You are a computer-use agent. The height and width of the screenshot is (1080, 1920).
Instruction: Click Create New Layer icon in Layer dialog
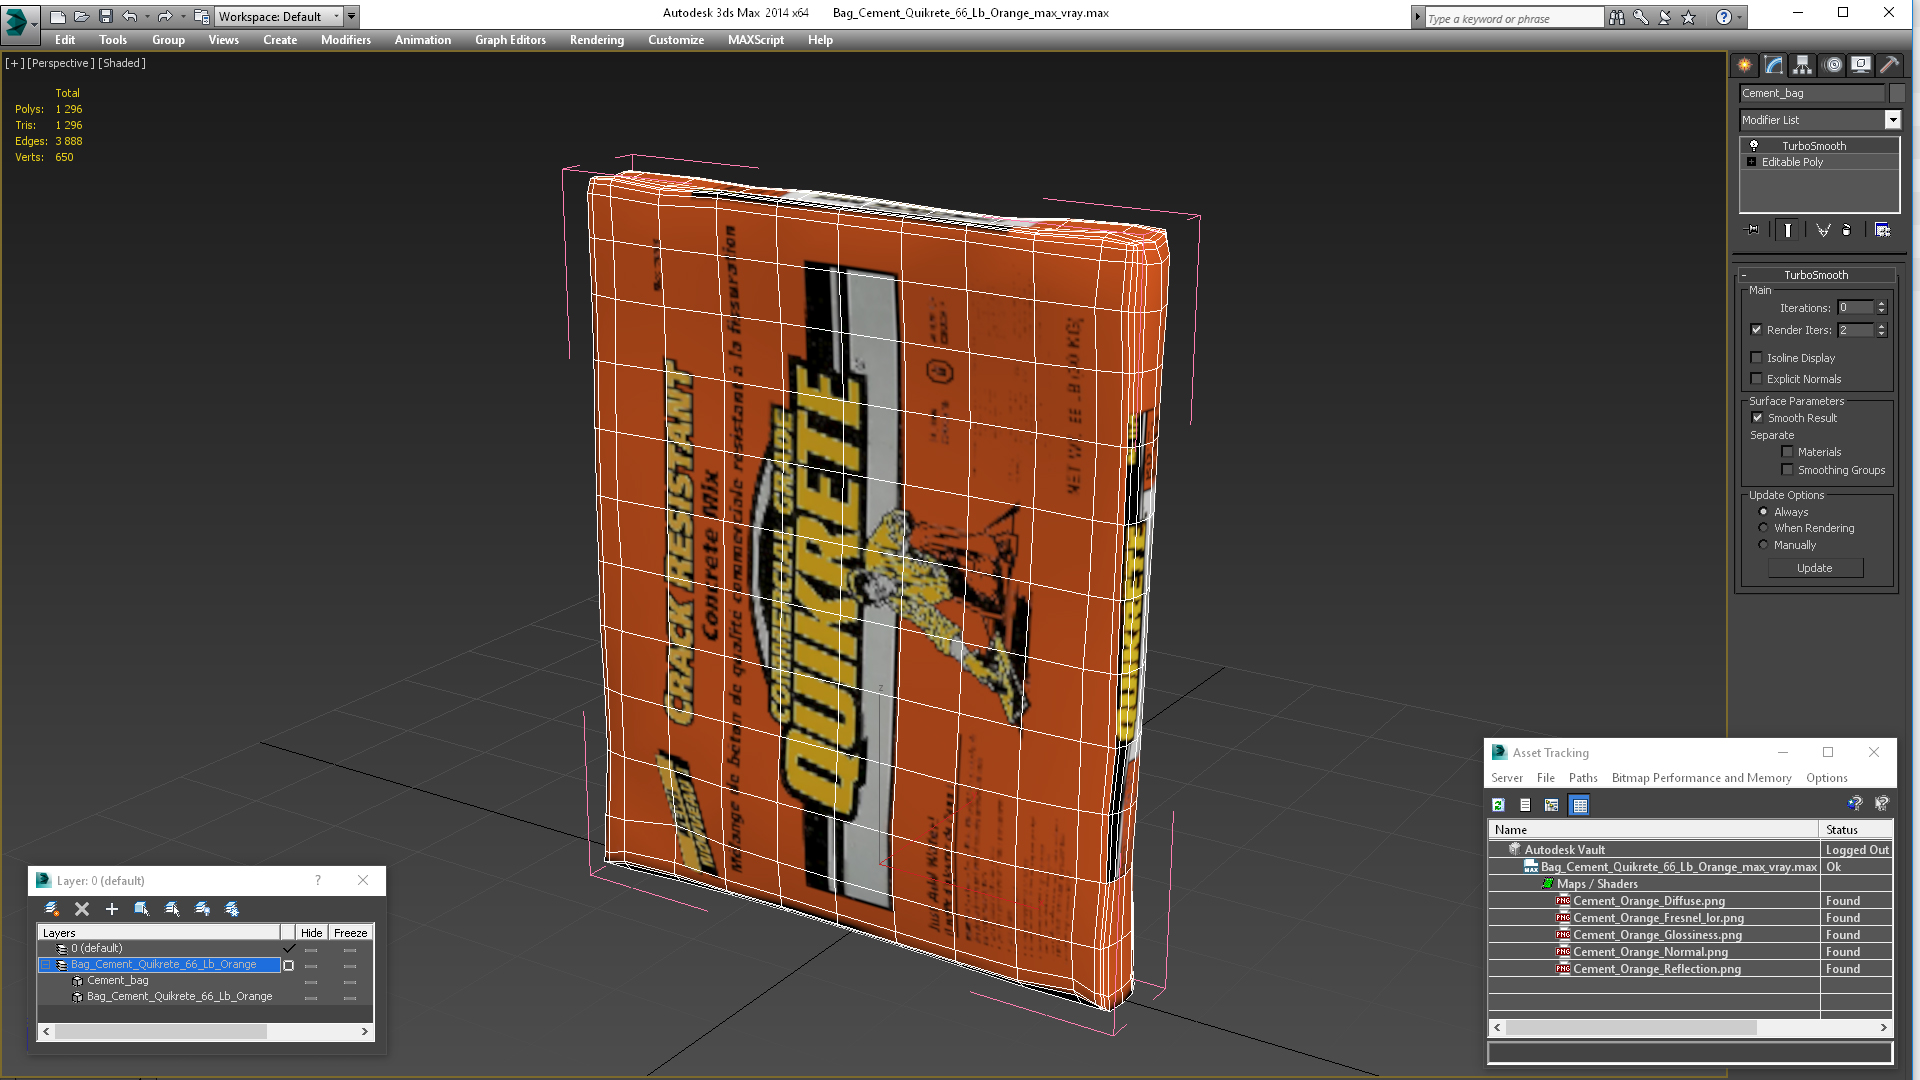pos(52,909)
